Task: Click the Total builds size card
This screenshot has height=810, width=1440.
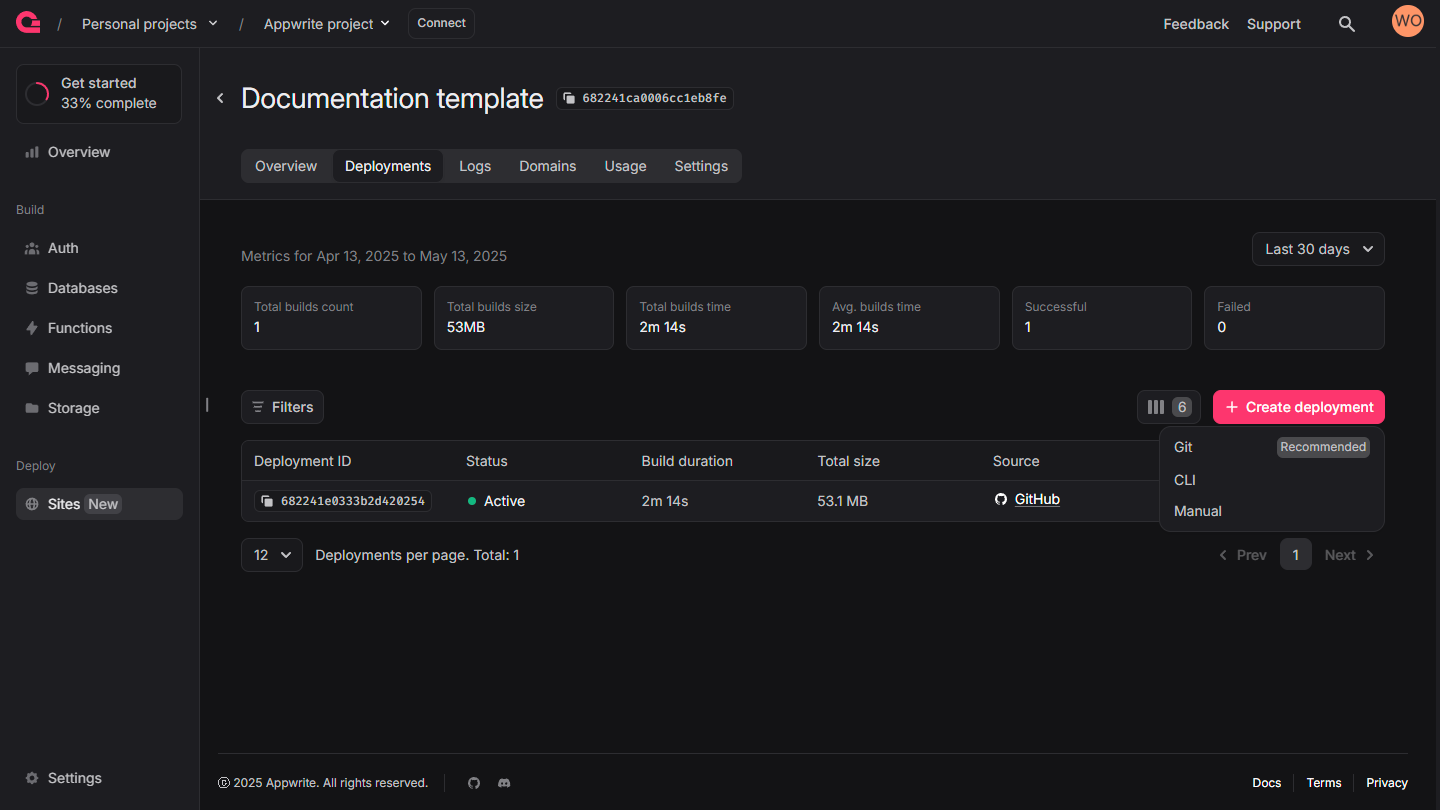Action: coord(524,318)
